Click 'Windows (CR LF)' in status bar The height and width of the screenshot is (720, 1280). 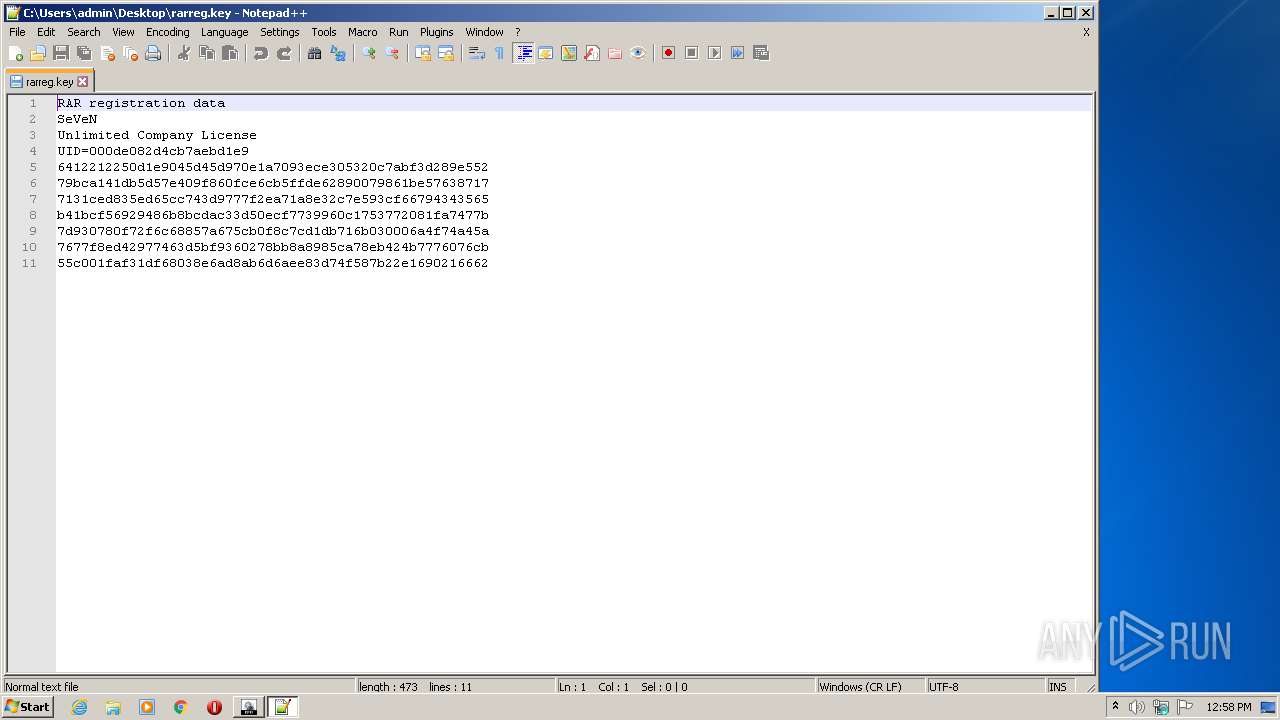click(860, 687)
